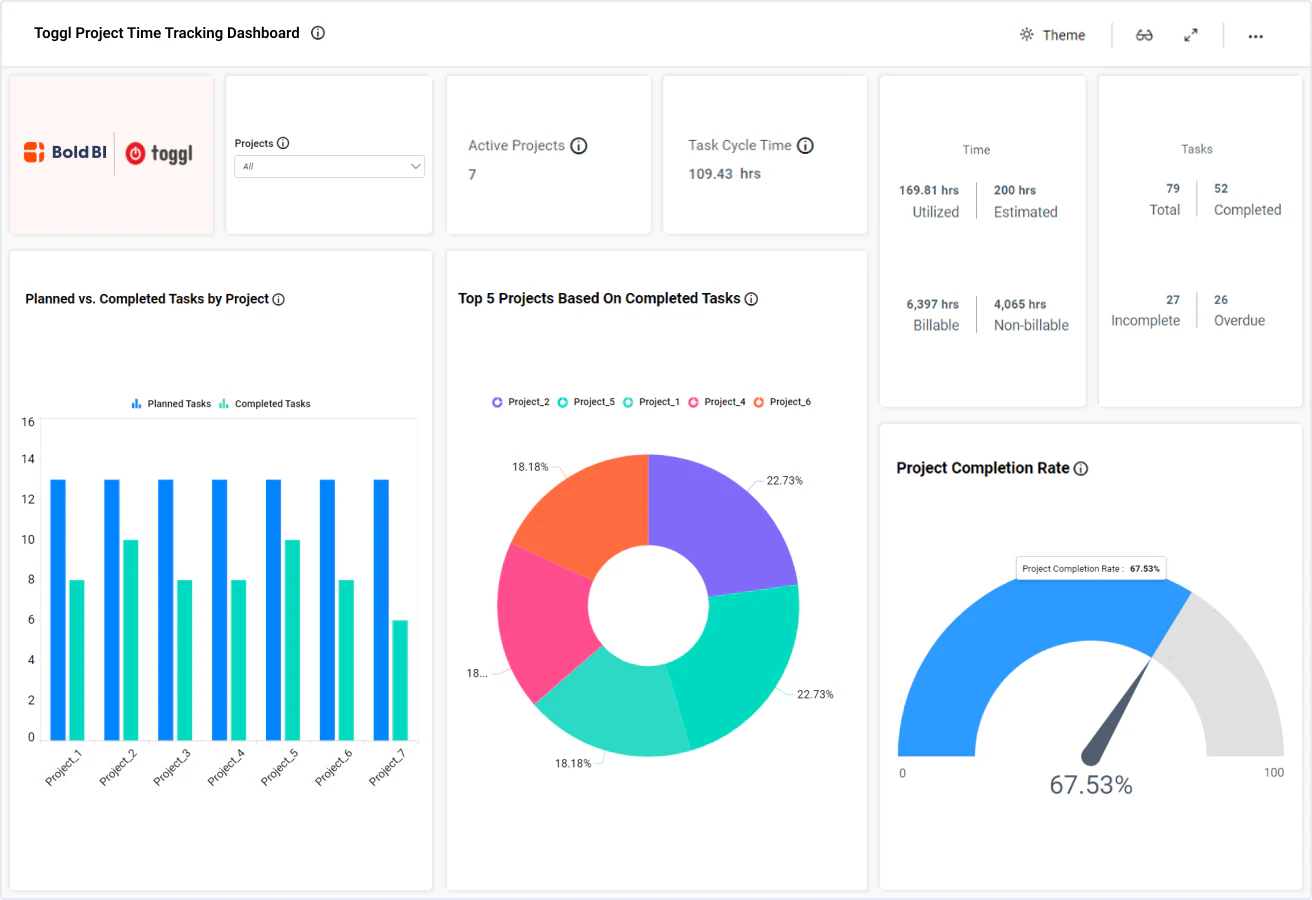Toggle Project_5 in the doughnut legend
This screenshot has height=900, width=1312.
pos(586,402)
